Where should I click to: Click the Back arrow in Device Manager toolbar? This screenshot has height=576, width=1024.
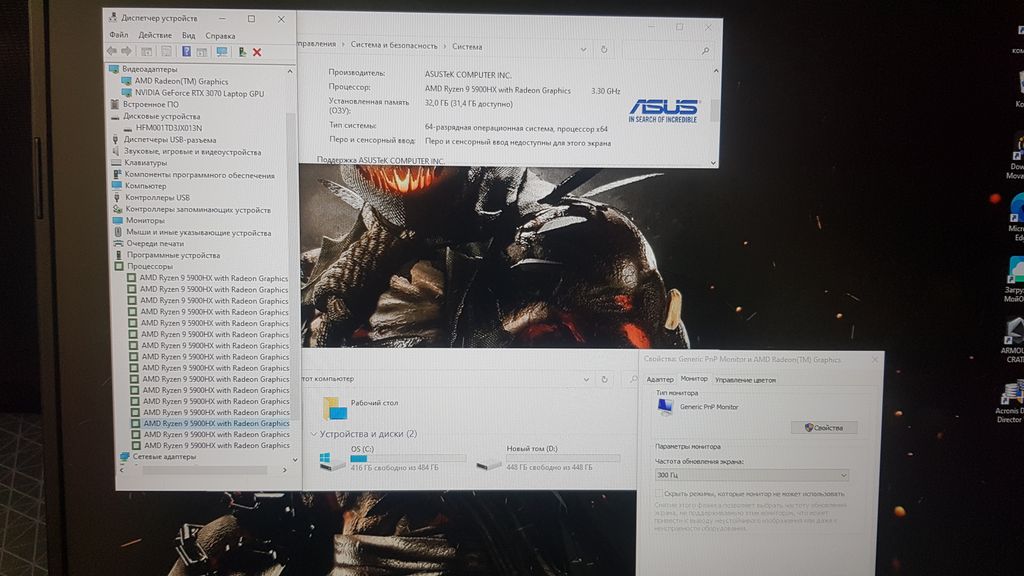111,51
